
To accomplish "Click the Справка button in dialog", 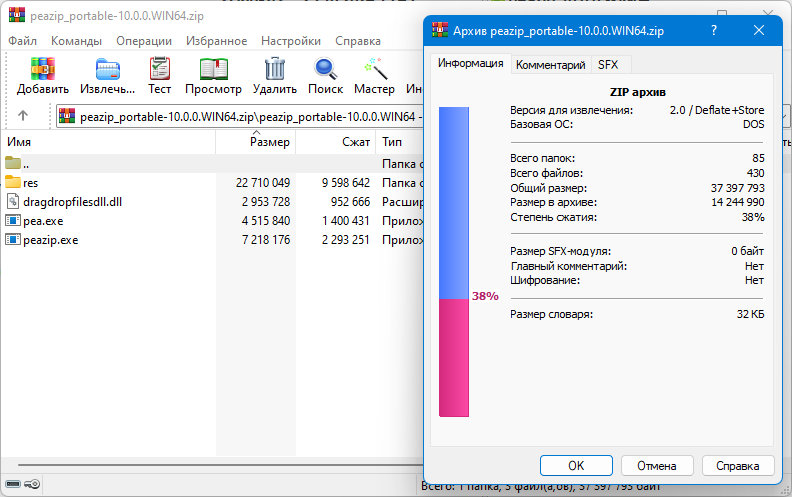I will tap(737, 465).
